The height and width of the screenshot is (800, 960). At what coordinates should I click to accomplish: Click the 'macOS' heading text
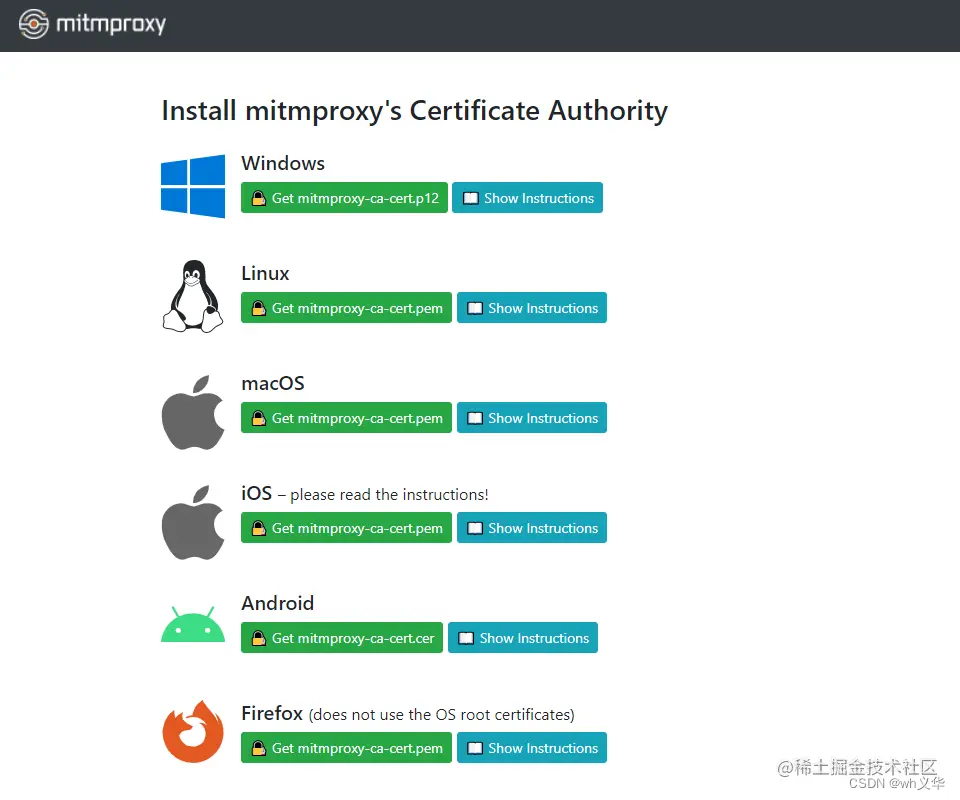coord(272,384)
